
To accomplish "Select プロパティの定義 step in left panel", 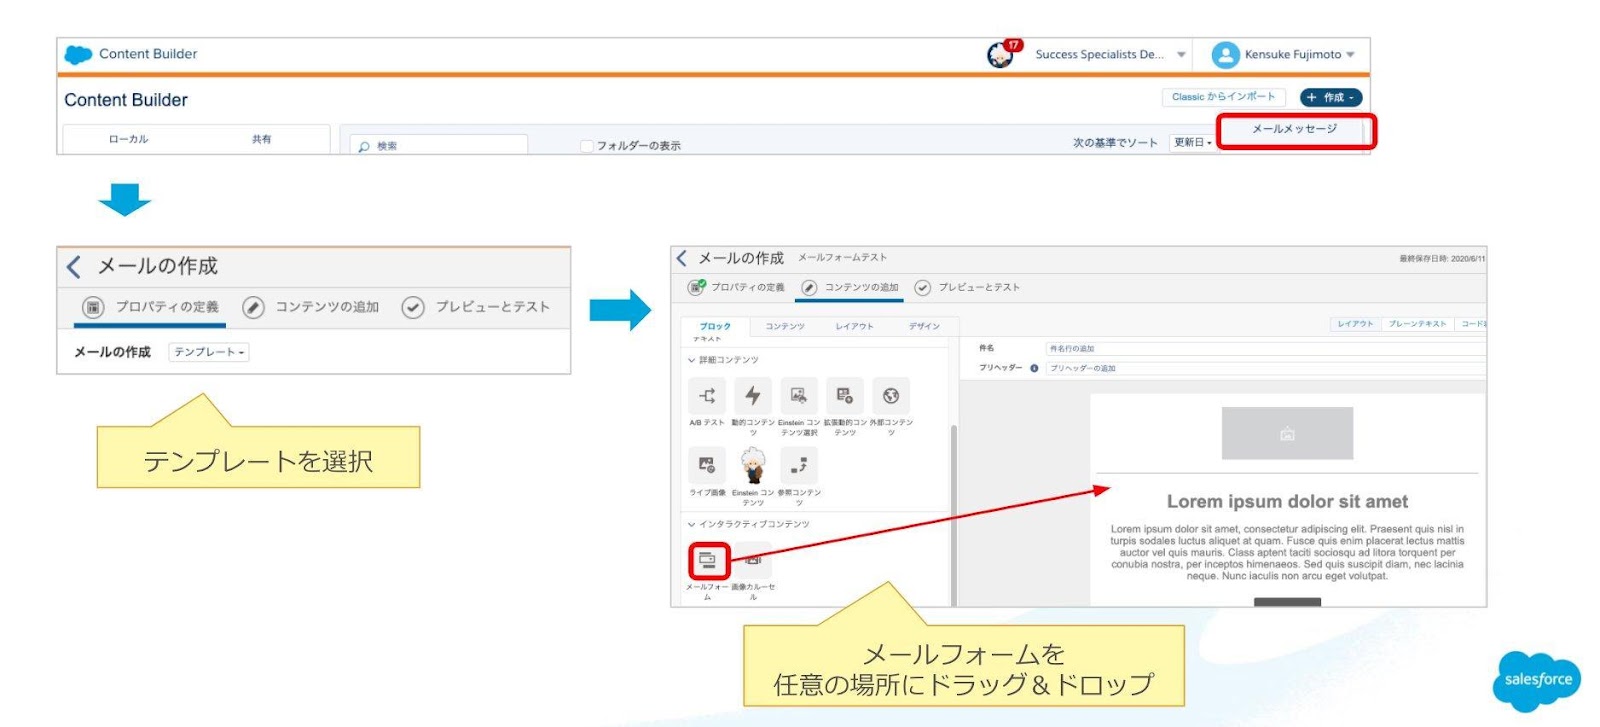I will [151, 307].
